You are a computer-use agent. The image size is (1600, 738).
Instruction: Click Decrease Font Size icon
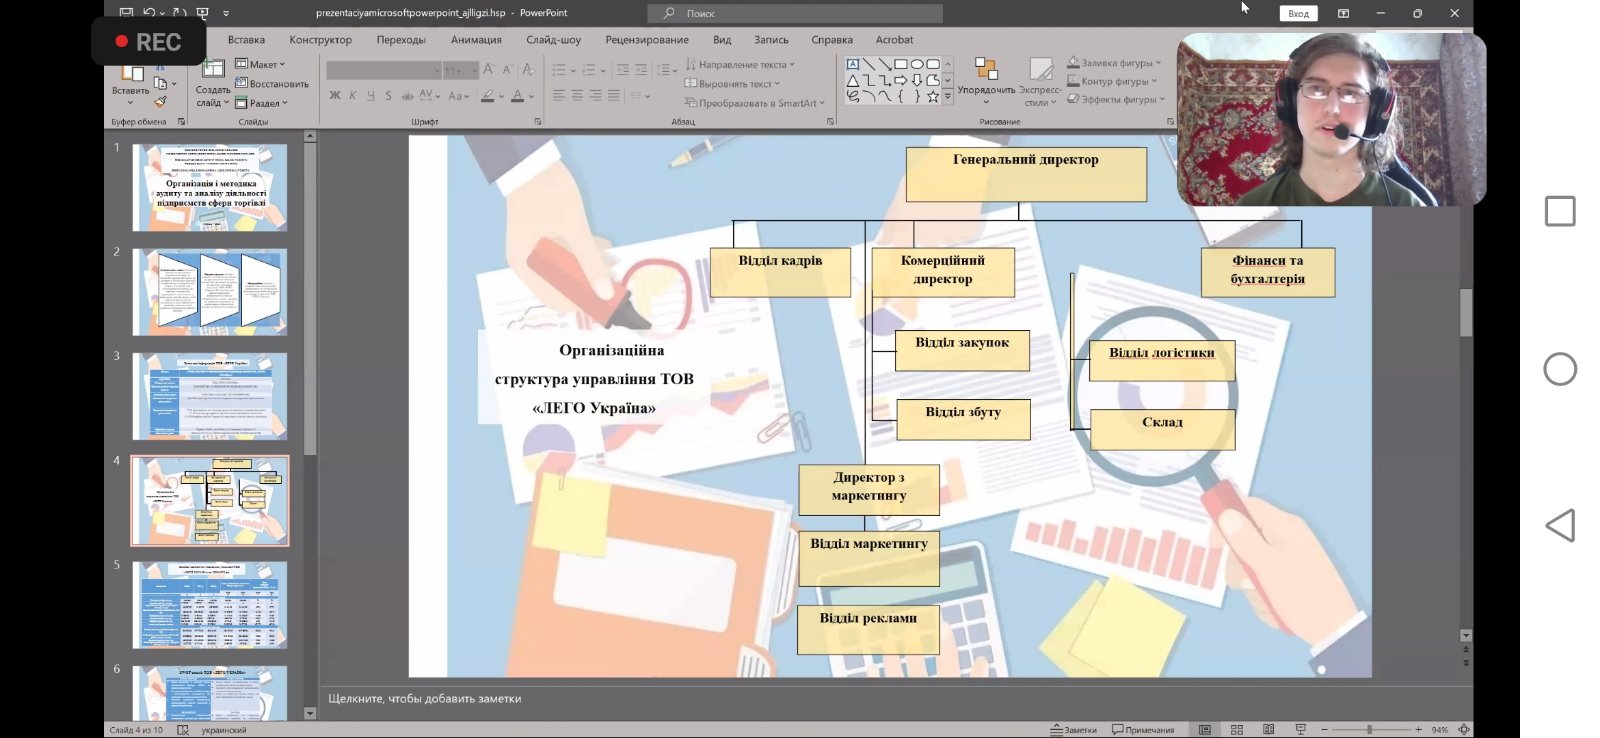(507, 69)
